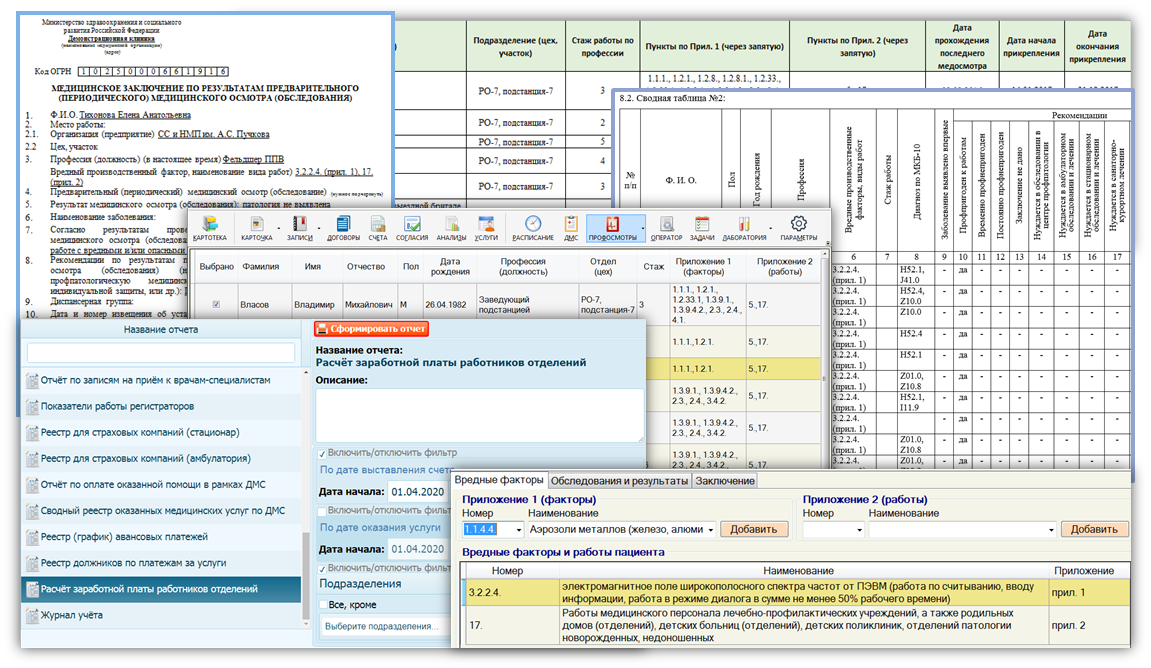Toggle the 'Все, кроме' checkbox
Image resolution: width=1151 pixels, height=668 pixels.
coord(322,605)
